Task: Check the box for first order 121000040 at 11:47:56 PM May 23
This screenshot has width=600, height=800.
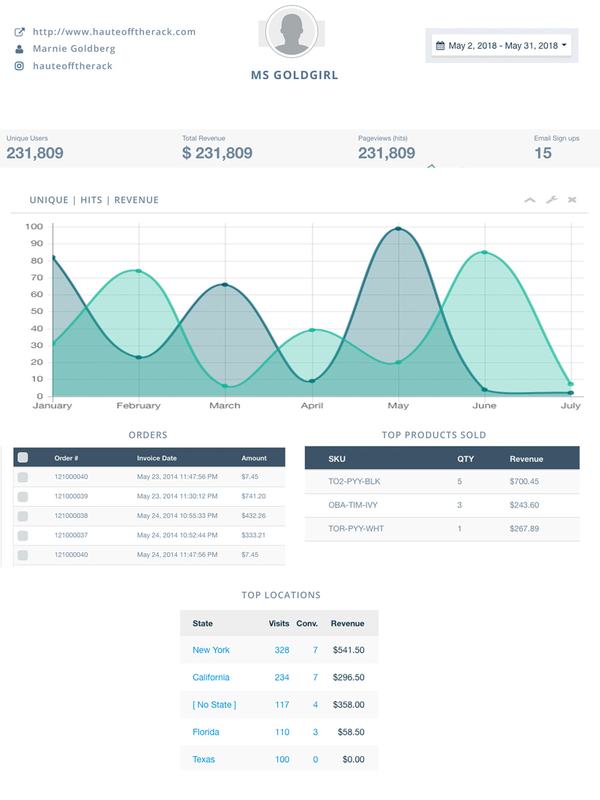Action: [23, 478]
